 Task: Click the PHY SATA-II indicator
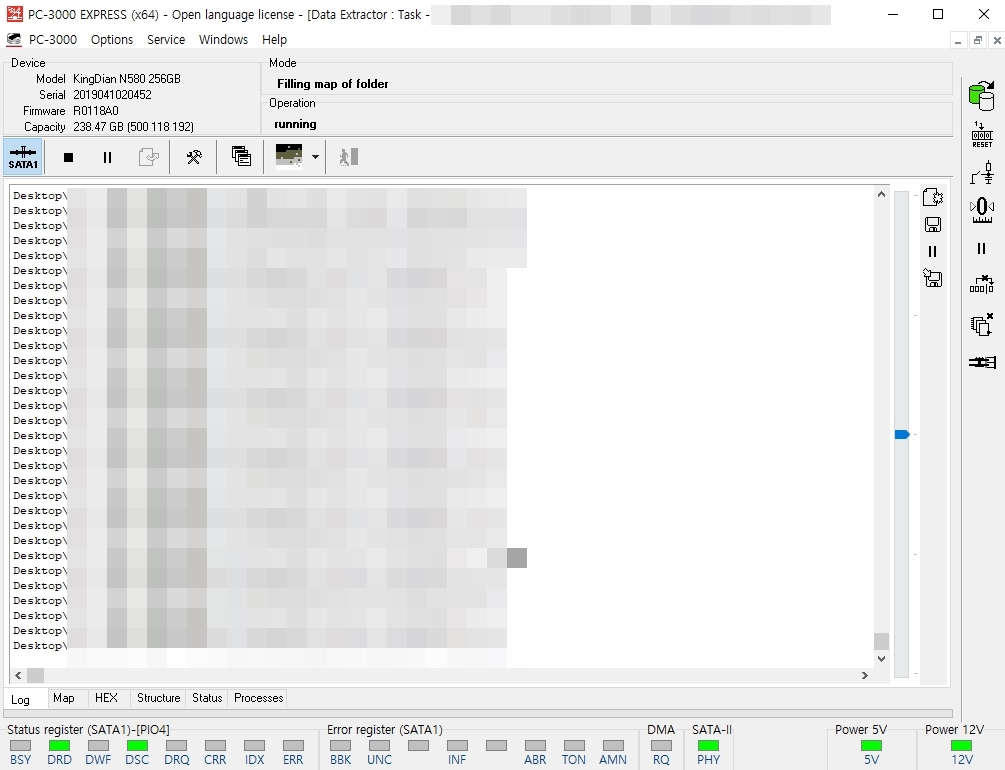pos(708,752)
